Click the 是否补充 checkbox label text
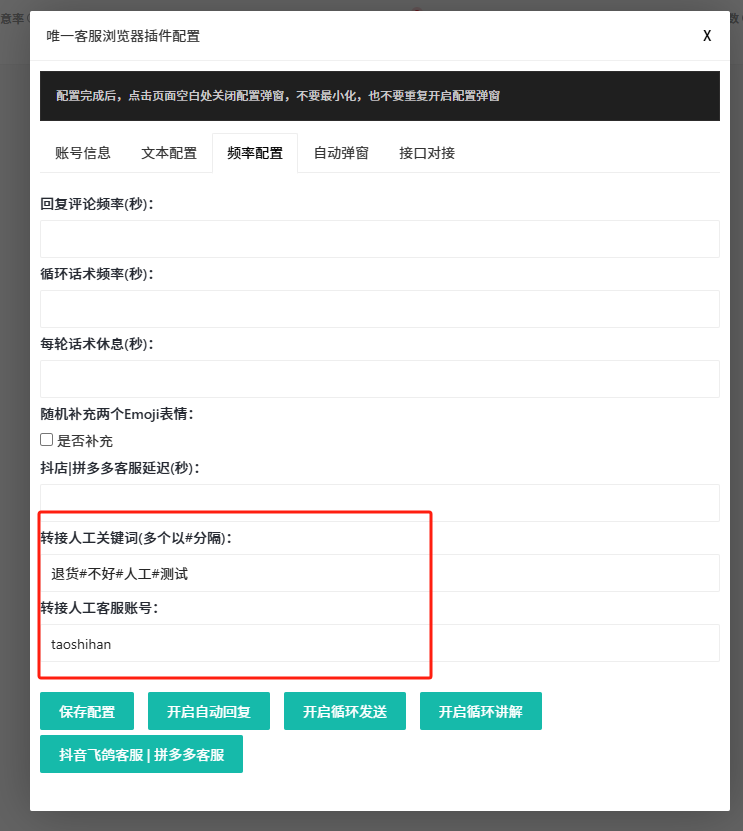The height and width of the screenshot is (831, 743). pos(85,441)
